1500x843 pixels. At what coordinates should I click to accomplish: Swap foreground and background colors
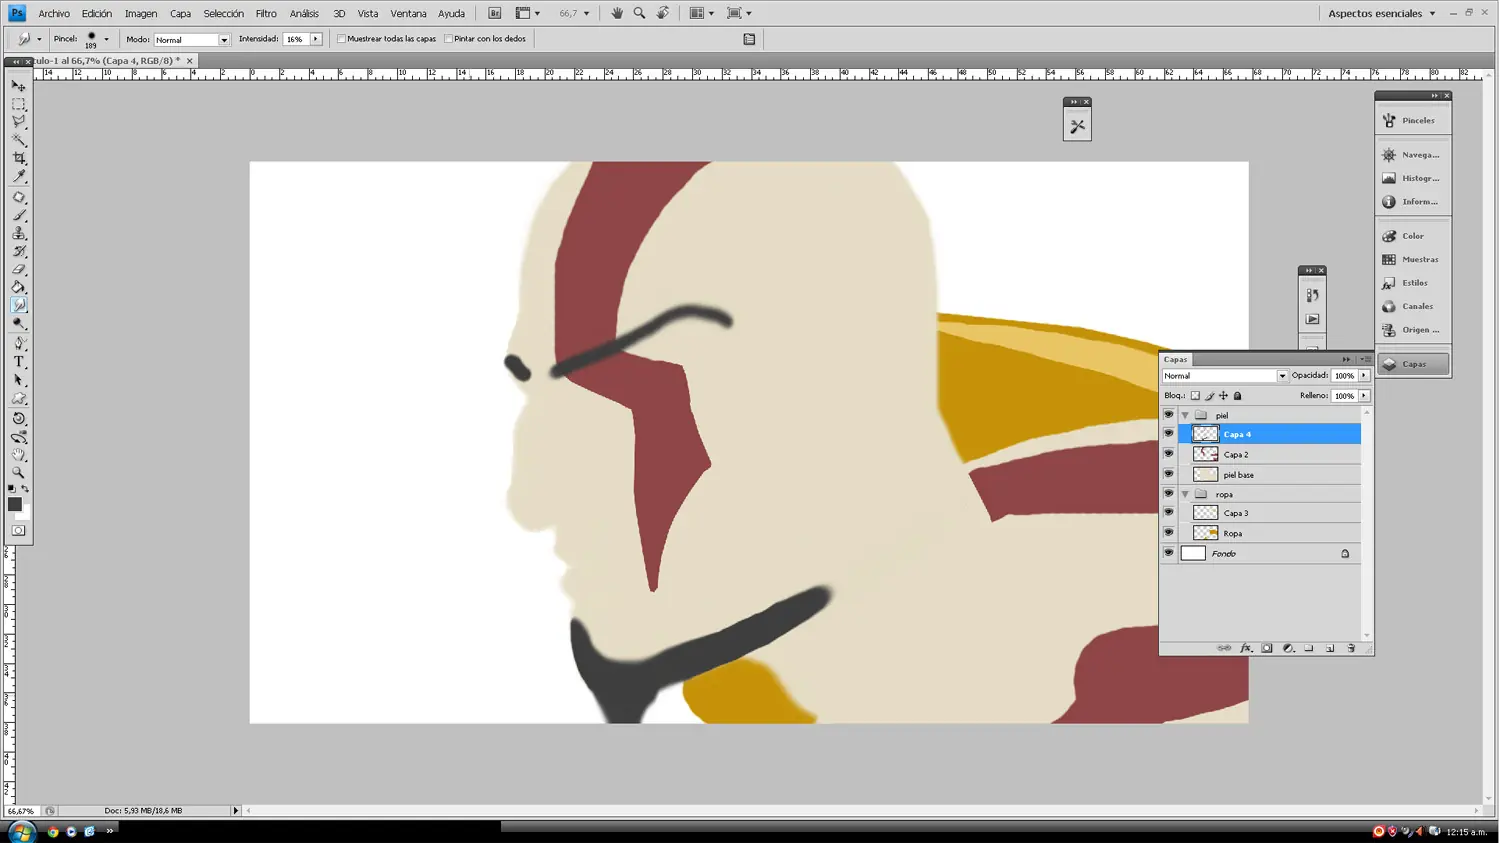25,489
